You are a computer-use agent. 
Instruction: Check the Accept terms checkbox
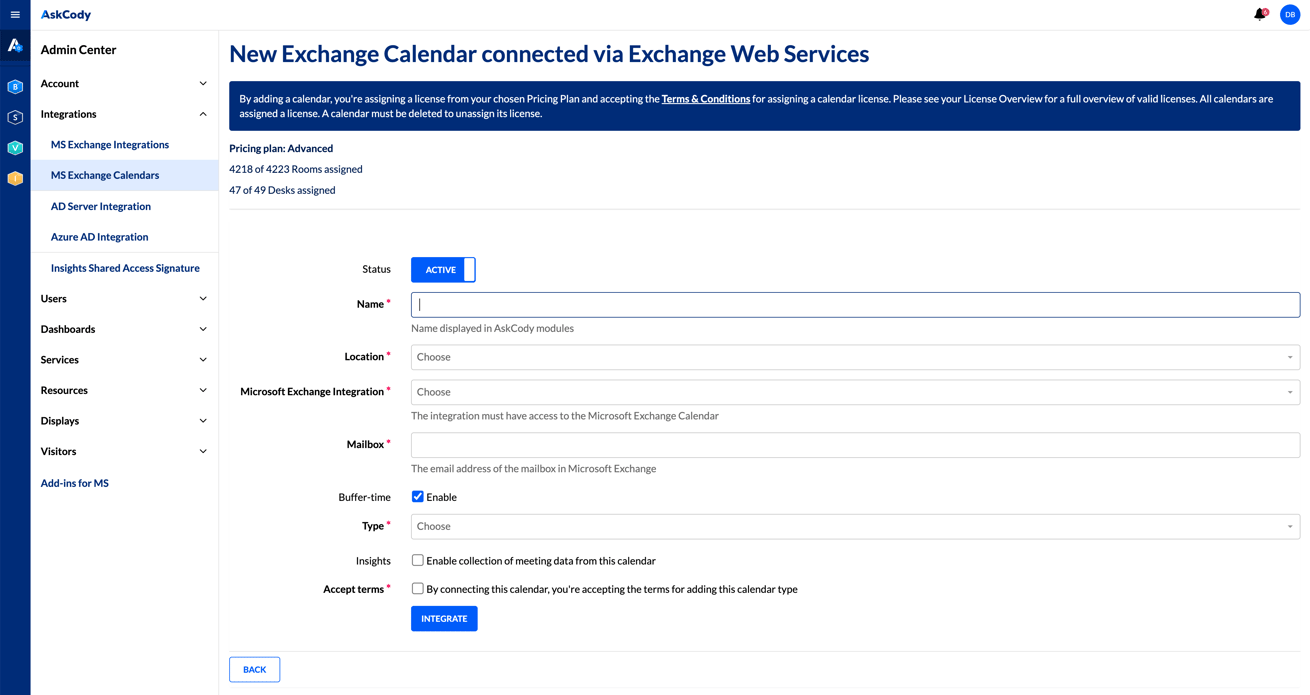(418, 588)
